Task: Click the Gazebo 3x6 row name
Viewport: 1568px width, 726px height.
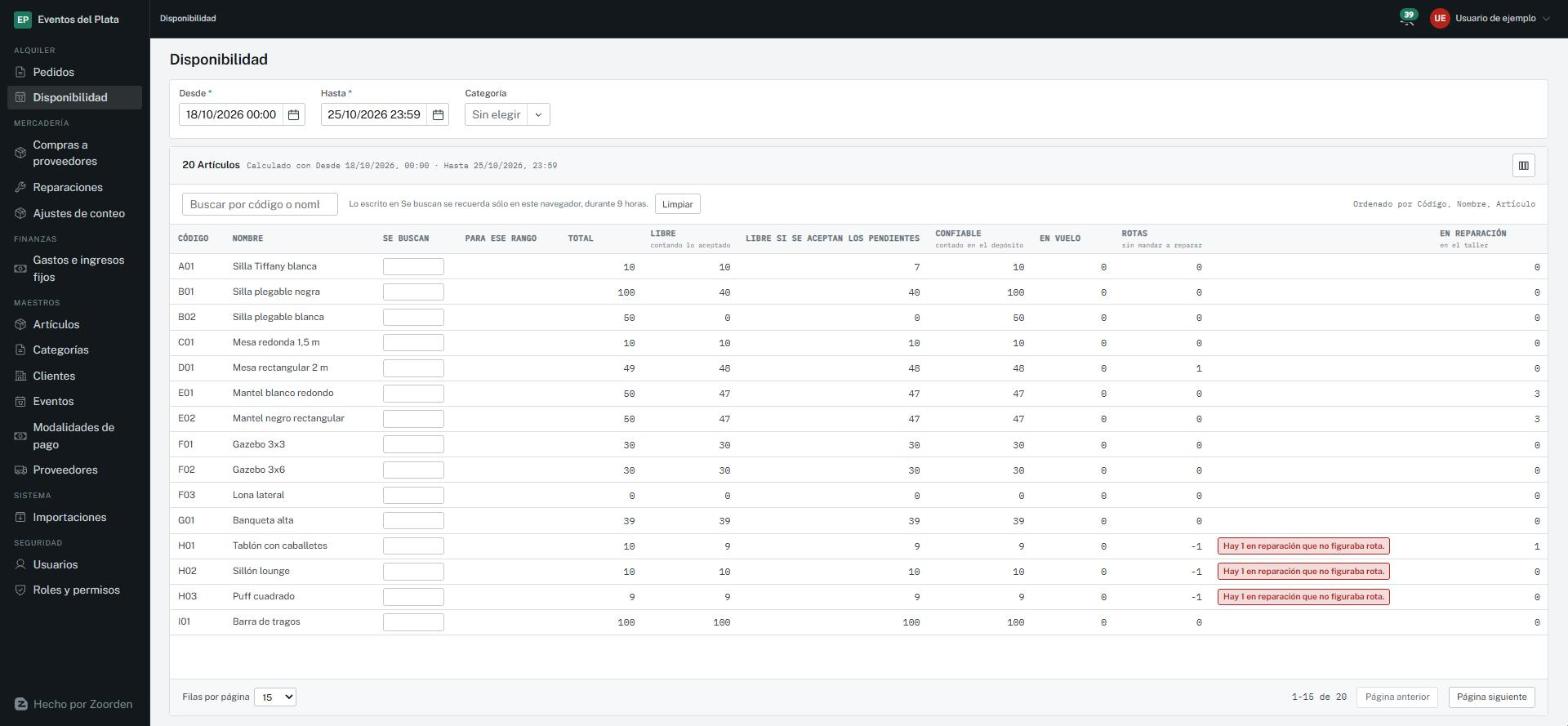Action: (259, 469)
